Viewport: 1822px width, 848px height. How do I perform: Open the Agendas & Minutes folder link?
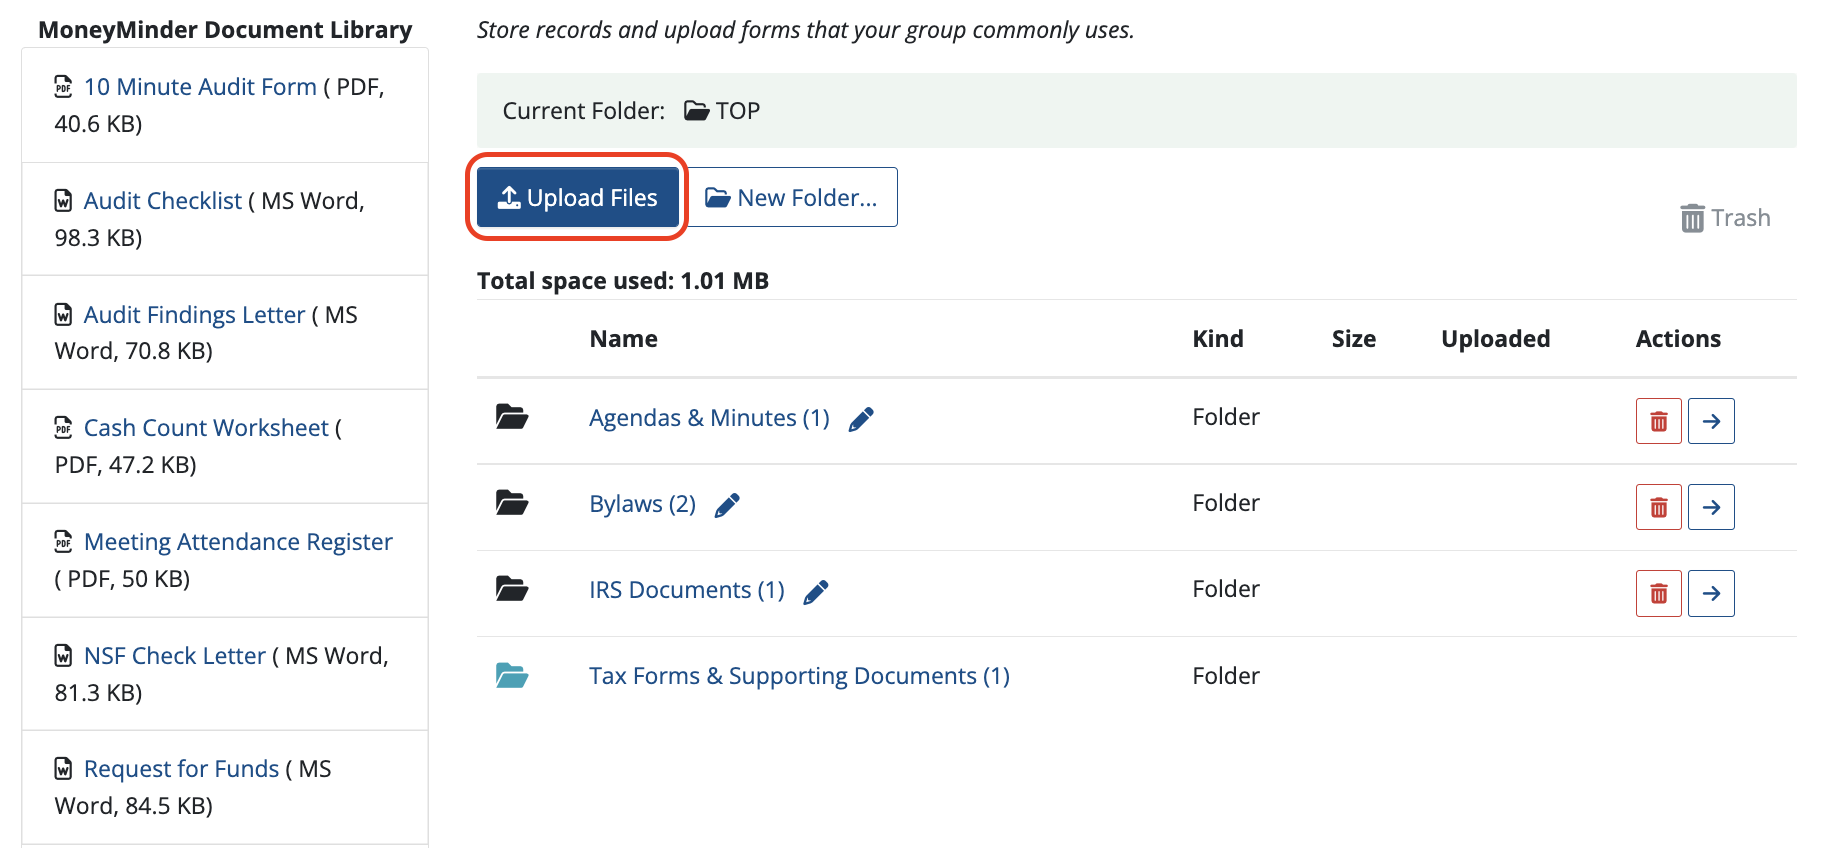point(709,417)
